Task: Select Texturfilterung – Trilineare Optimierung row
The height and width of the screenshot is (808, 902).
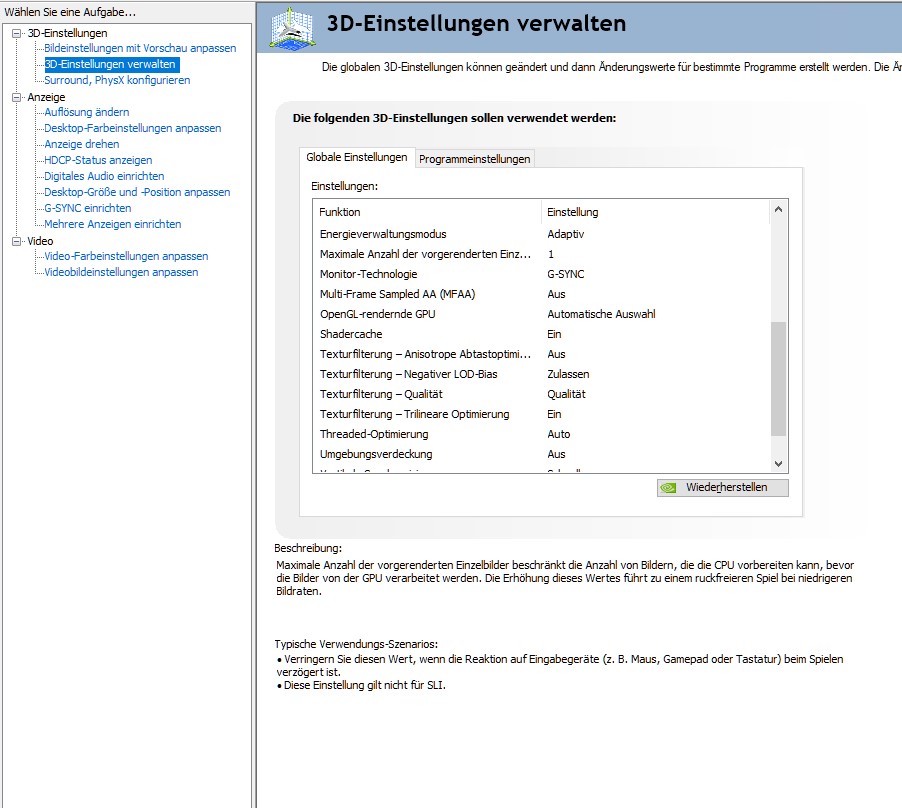Action: (541, 415)
